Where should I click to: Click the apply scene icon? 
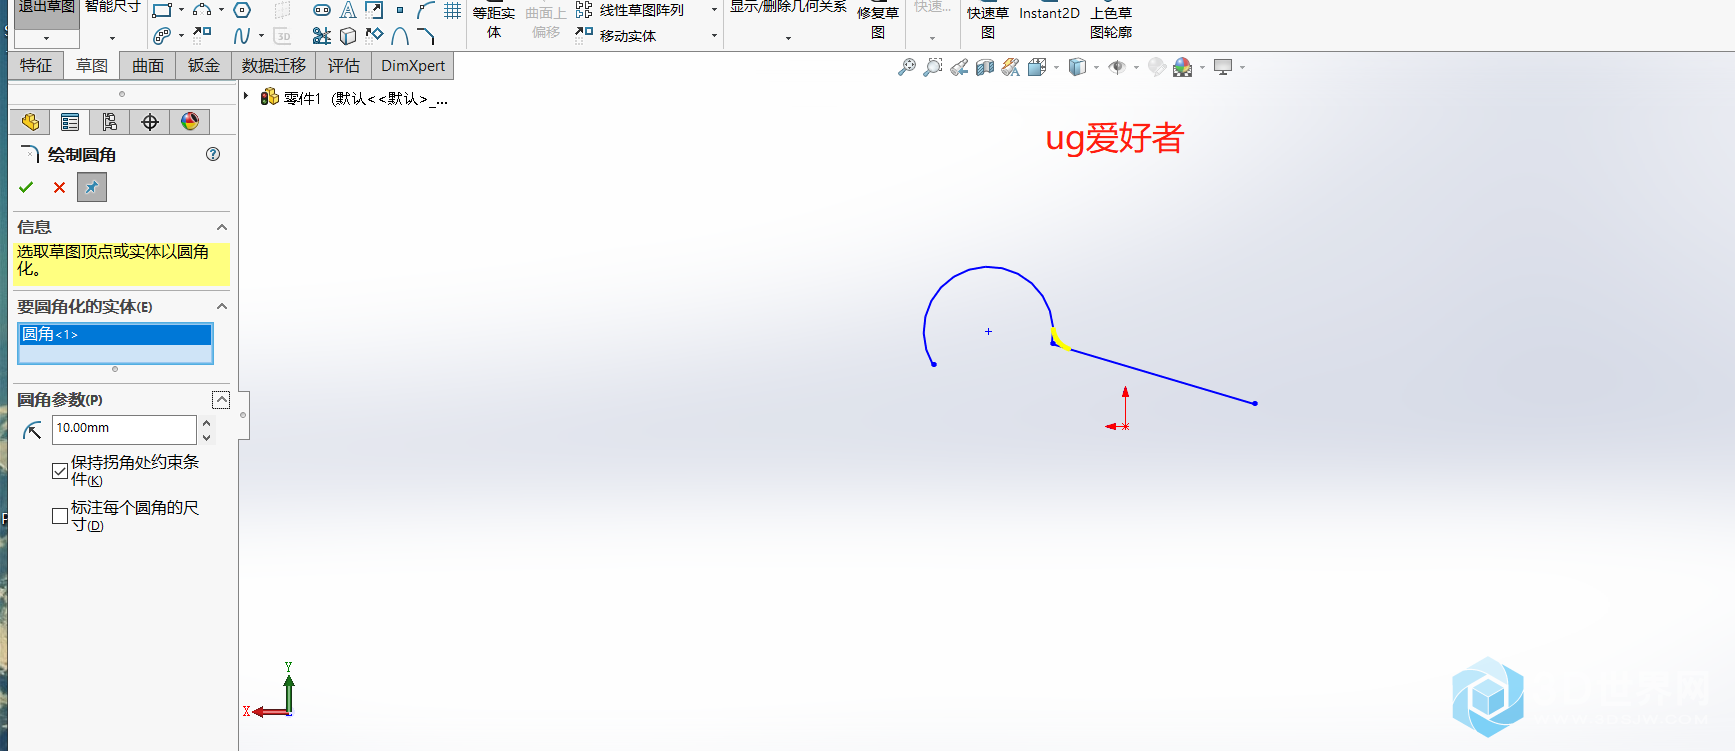tap(1183, 67)
